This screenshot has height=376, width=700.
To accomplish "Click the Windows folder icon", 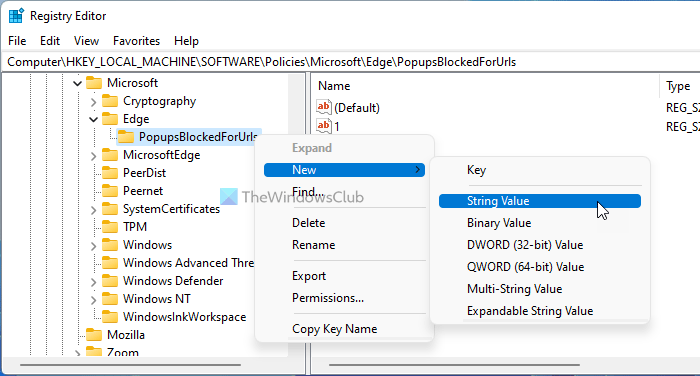I will click(x=110, y=245).
